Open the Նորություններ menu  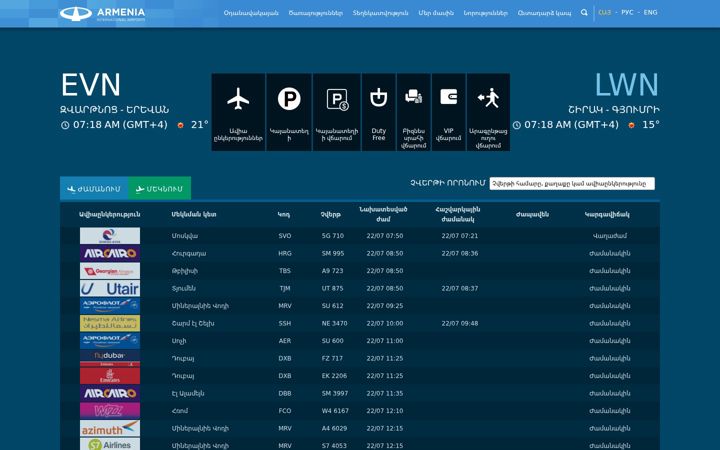coord(486,13)
